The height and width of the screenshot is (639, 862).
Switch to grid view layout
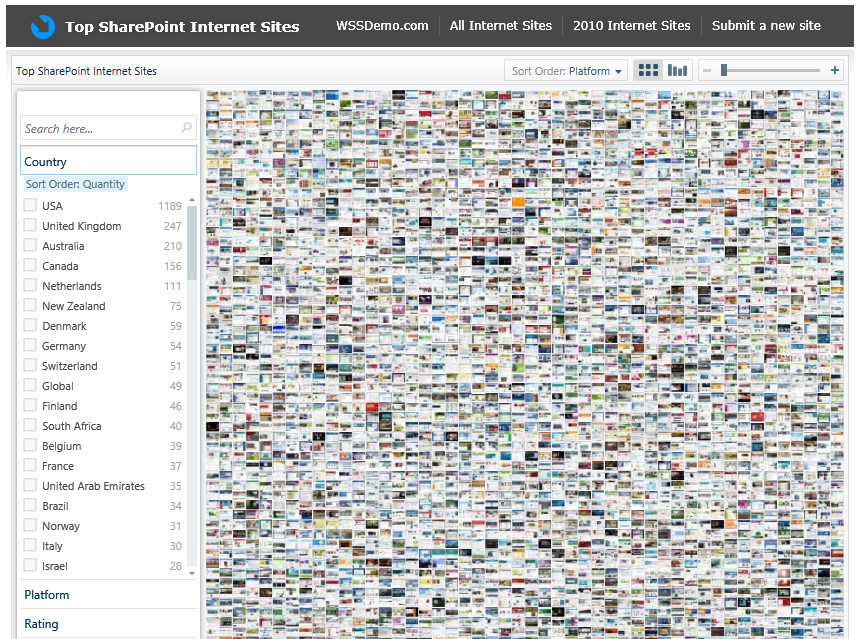(648, 70)
